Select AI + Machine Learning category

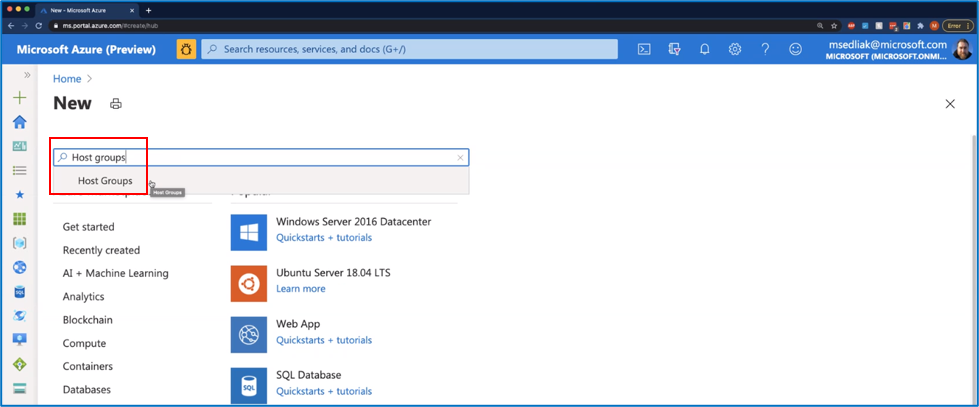pos(116,273)
